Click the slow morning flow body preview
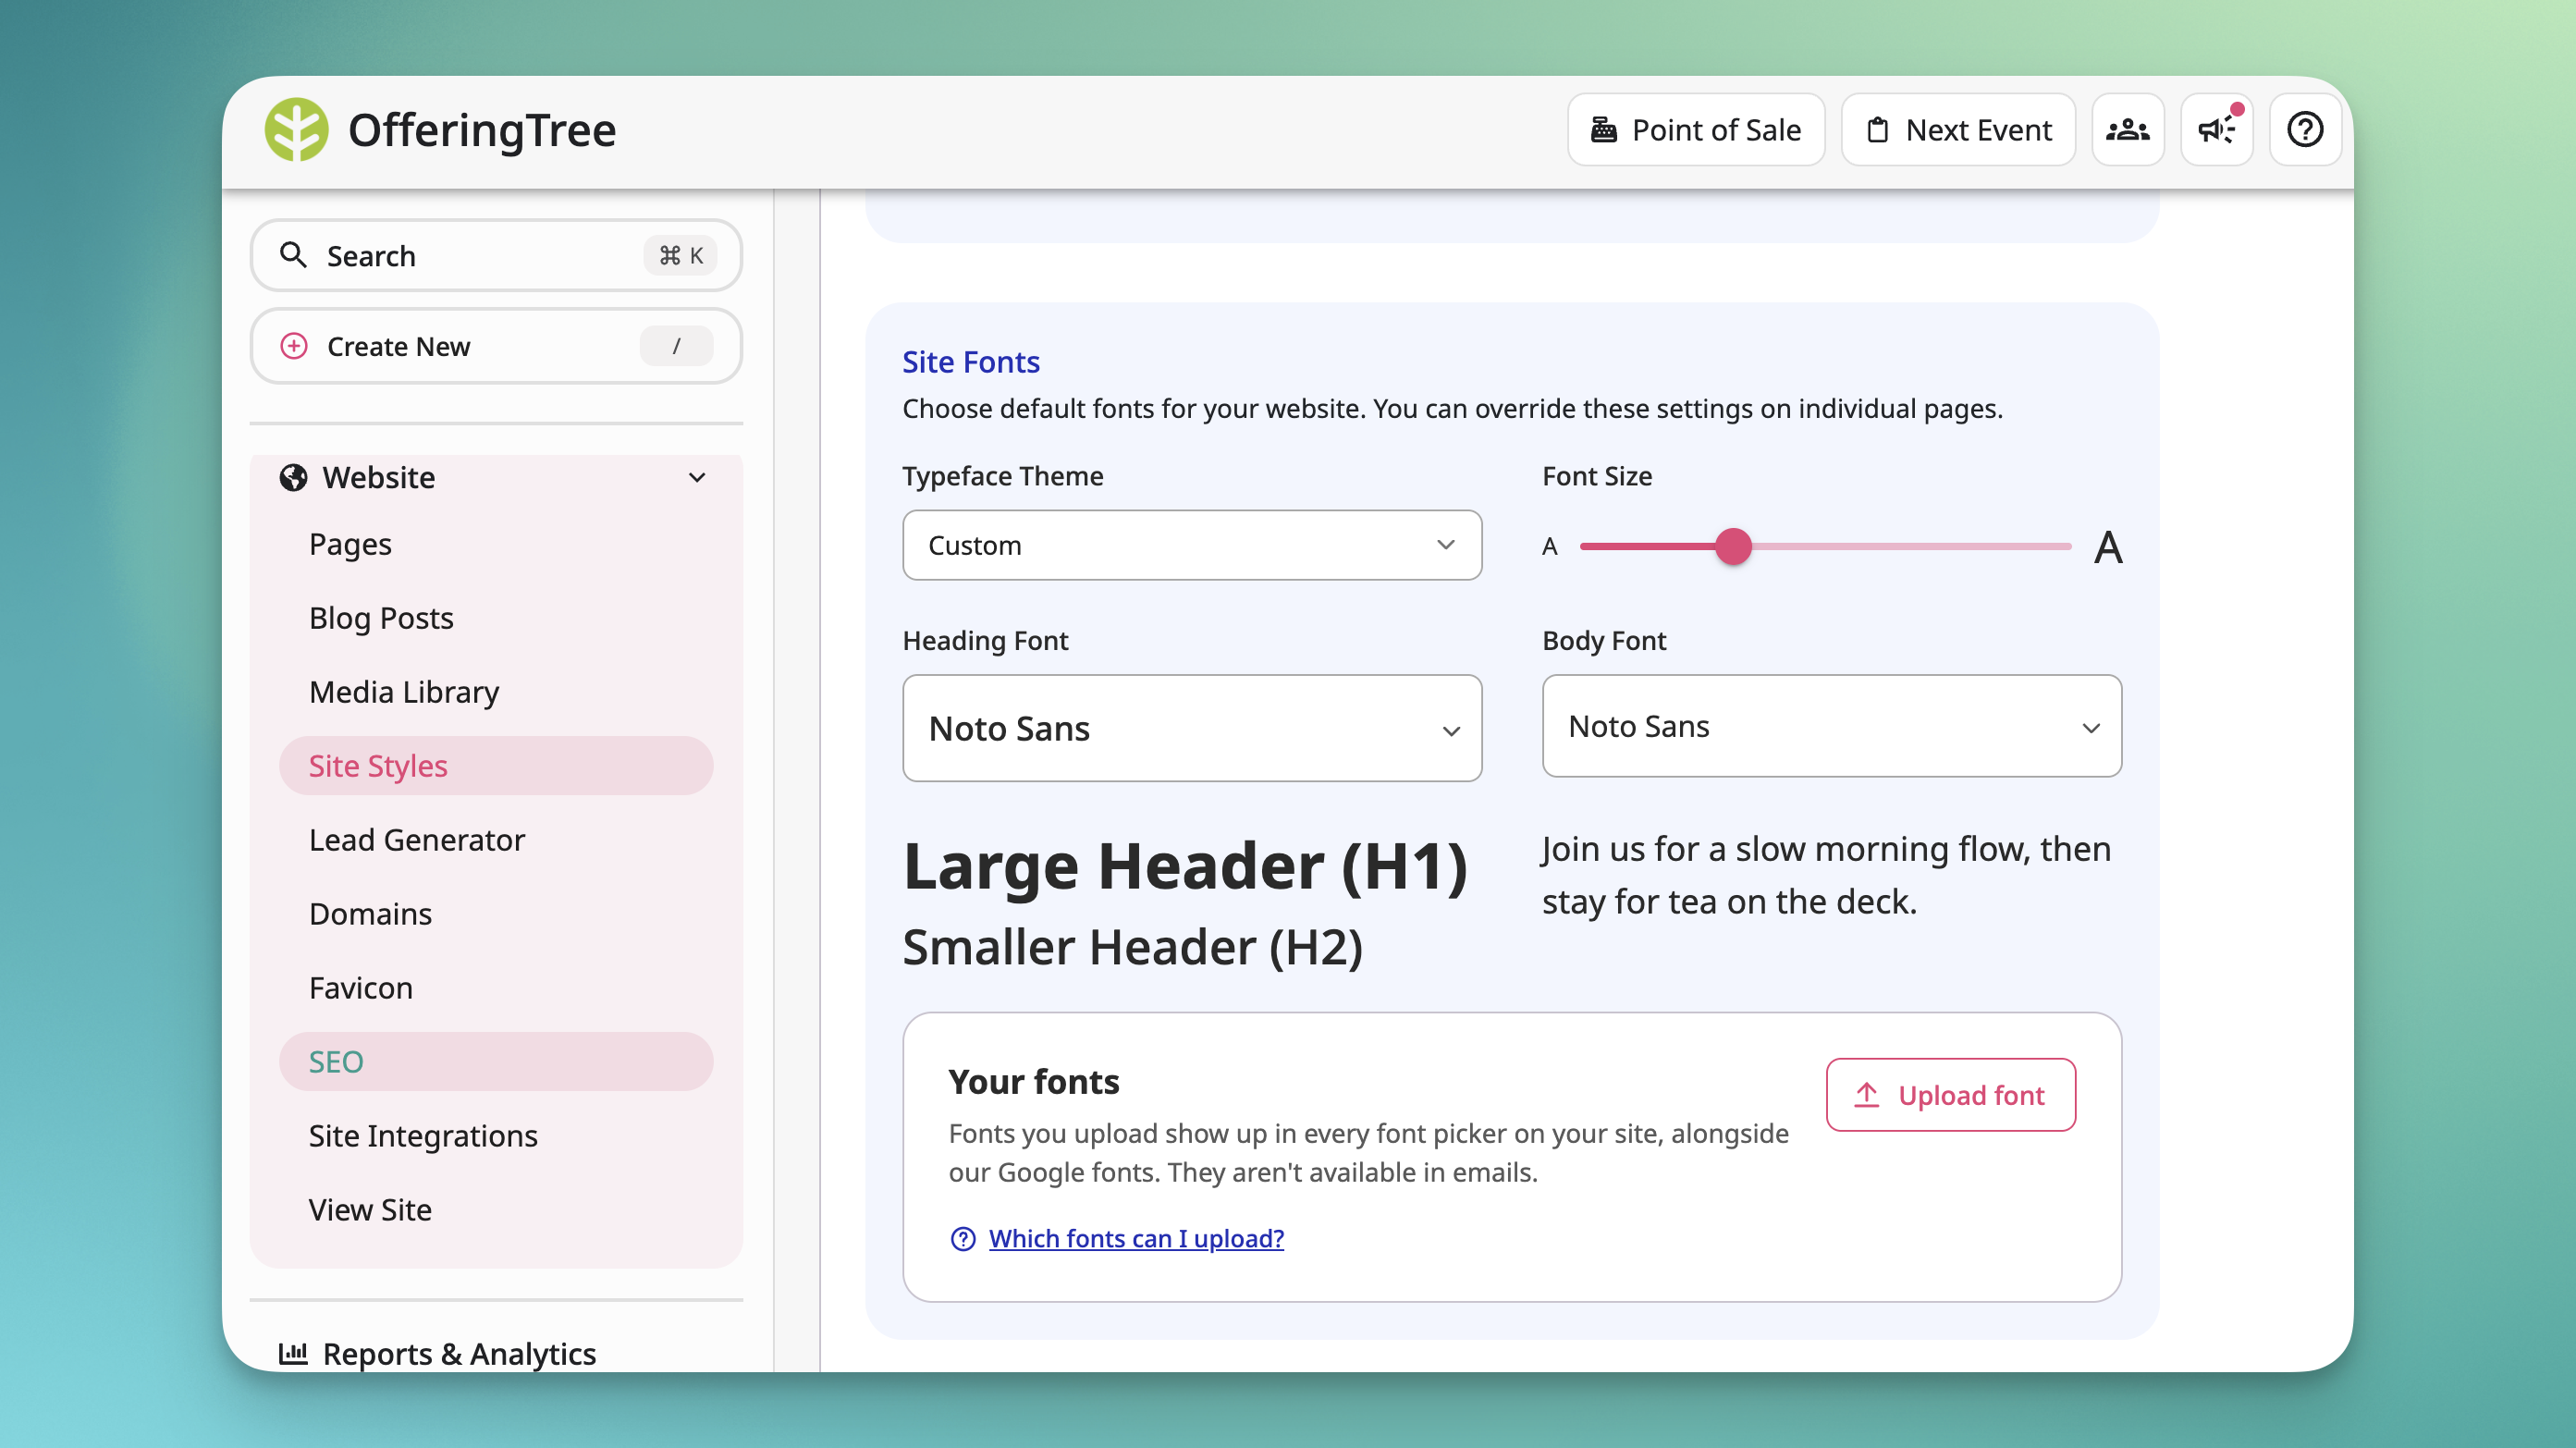Screen dimensions: 2576x1448 coord(1826,875)
